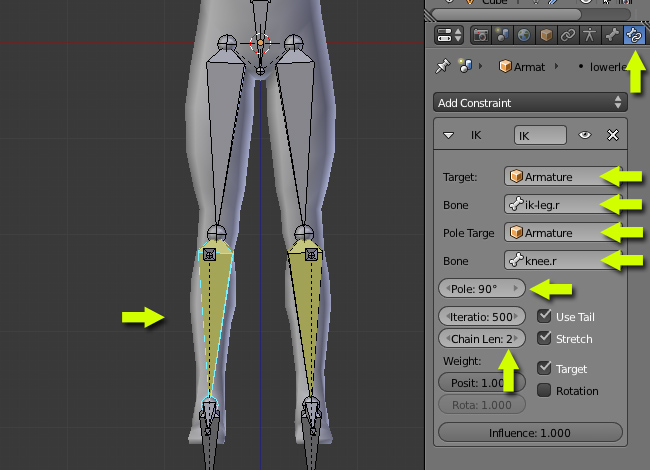650x470 pixels.
Task: Toggle IK constraint visibility eye
Action: (585, 135)
